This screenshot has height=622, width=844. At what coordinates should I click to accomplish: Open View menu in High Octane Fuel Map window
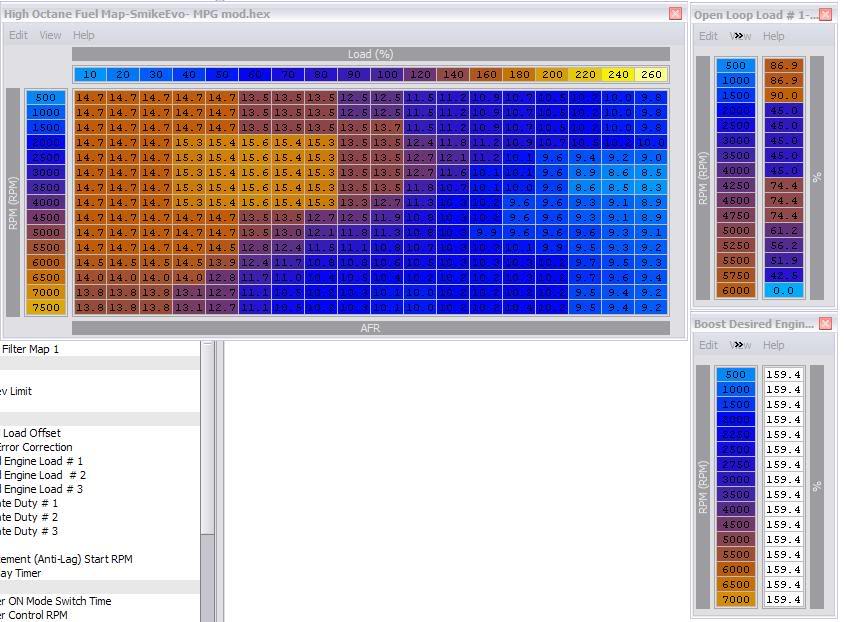(x=50, y=35)
